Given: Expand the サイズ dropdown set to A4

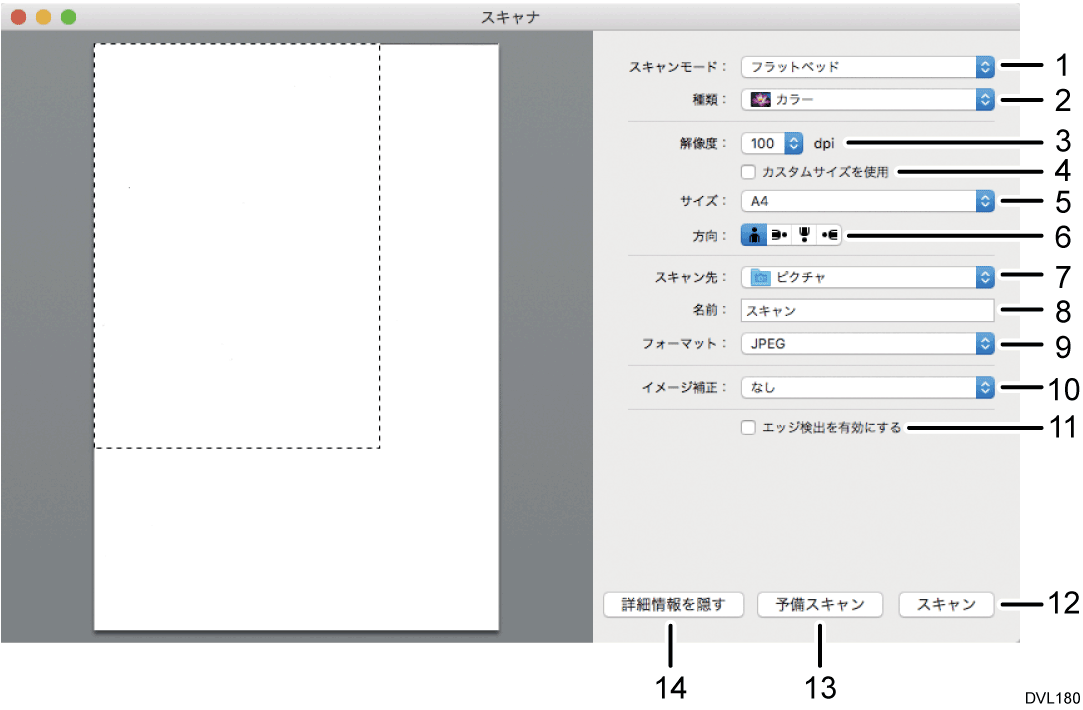Looking at the screenshot, I should click(x=867, y=201).
